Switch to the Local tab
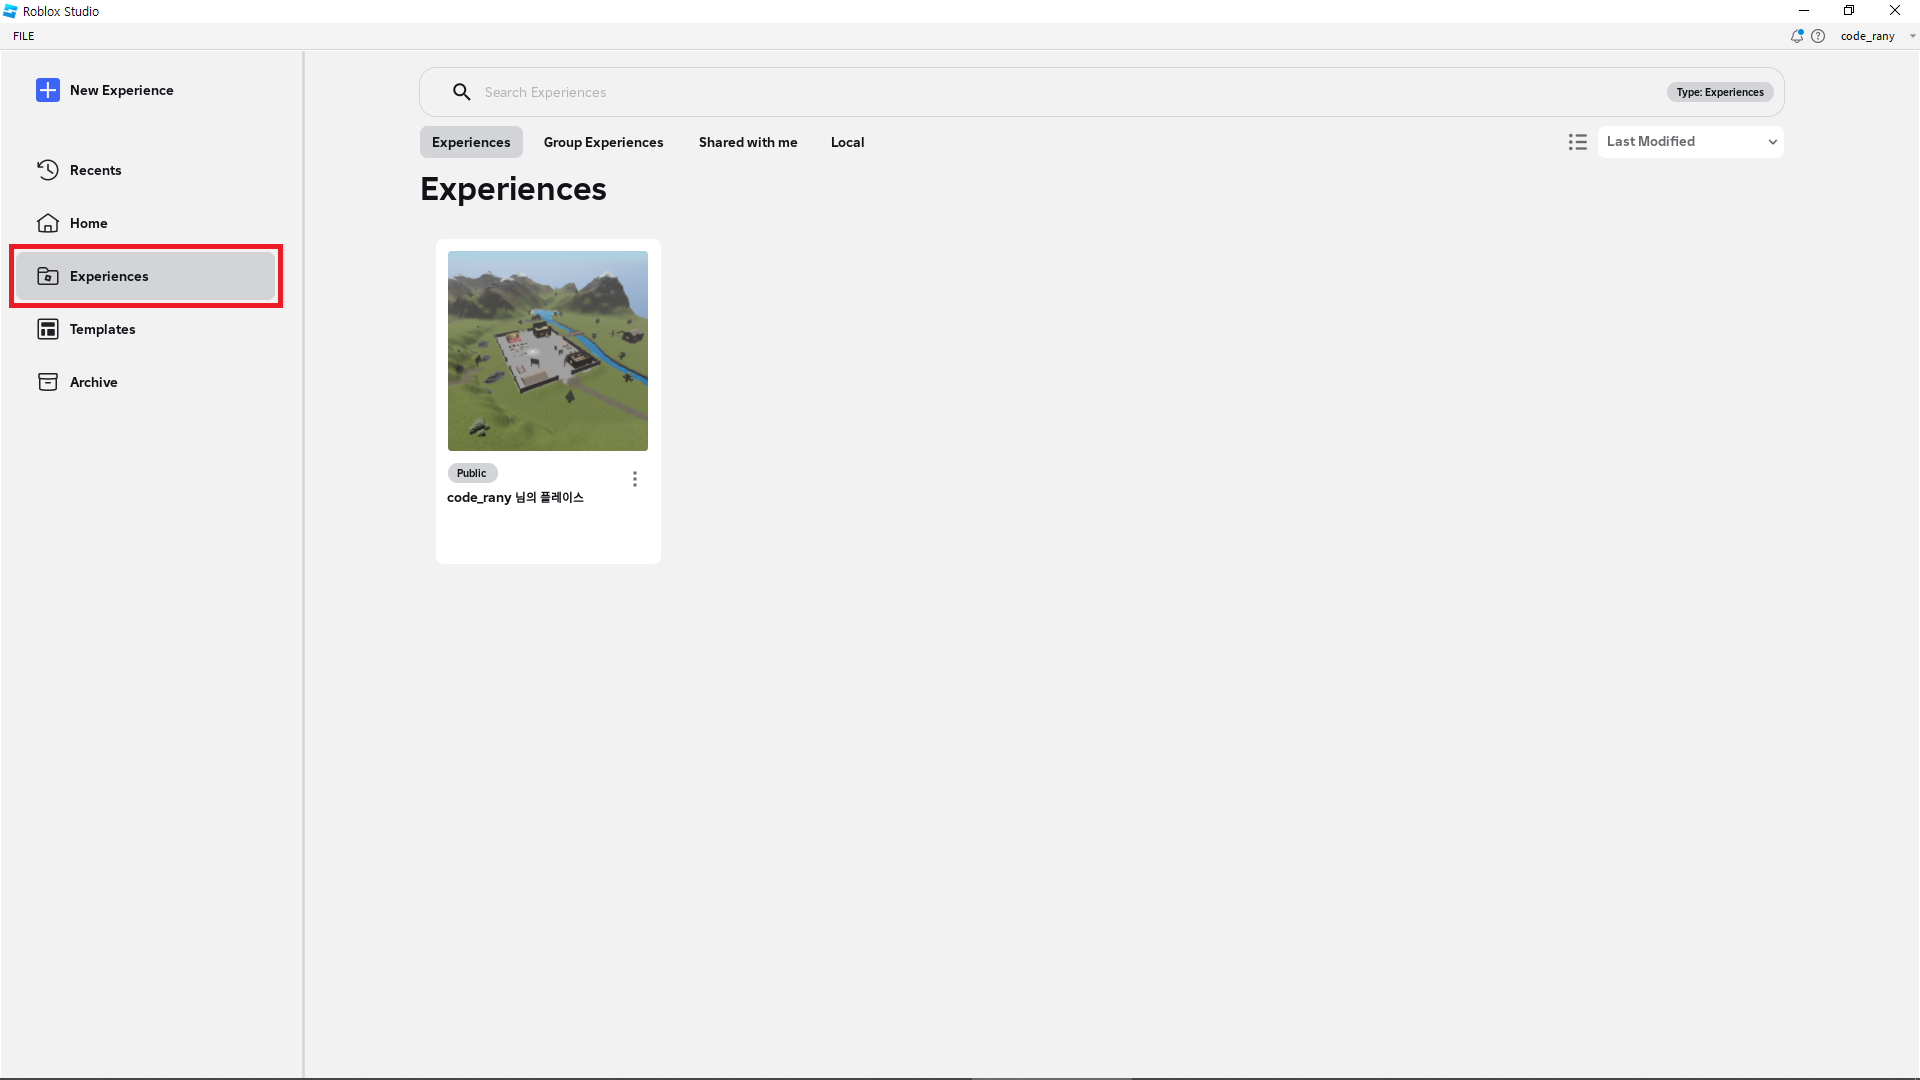The width and height of the screenshot is (1920, 1080). click(847, 142)
